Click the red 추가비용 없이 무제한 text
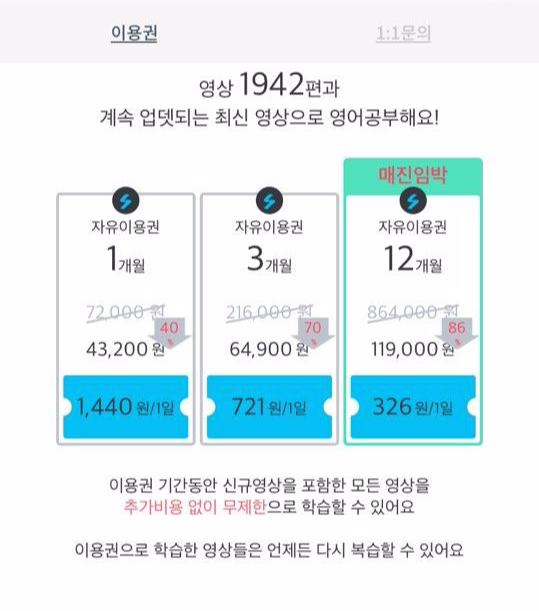This screenshot has height=611, width=539. pyautogui.click(x=195, y=507)
